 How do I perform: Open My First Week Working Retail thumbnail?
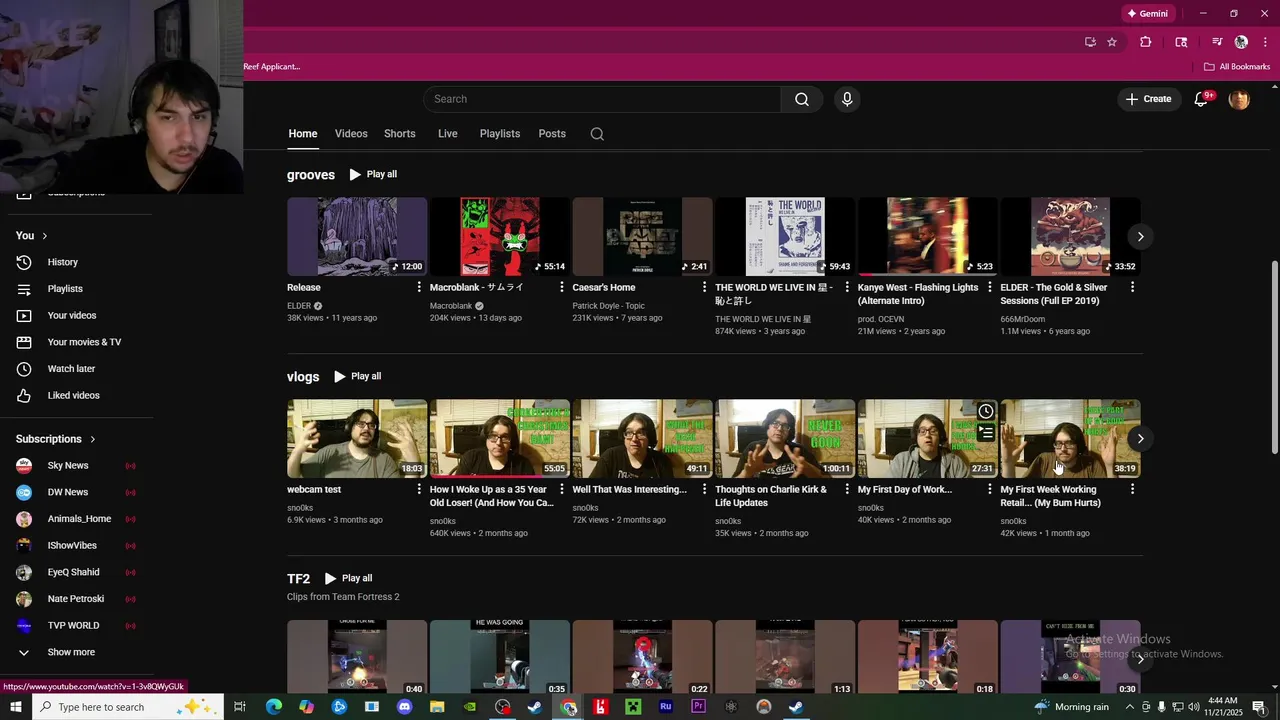[1070, 439]
